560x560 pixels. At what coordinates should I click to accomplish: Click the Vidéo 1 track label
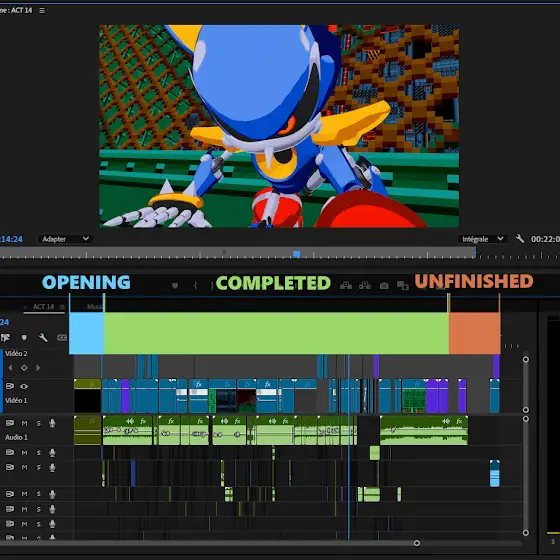pos(16,400)
